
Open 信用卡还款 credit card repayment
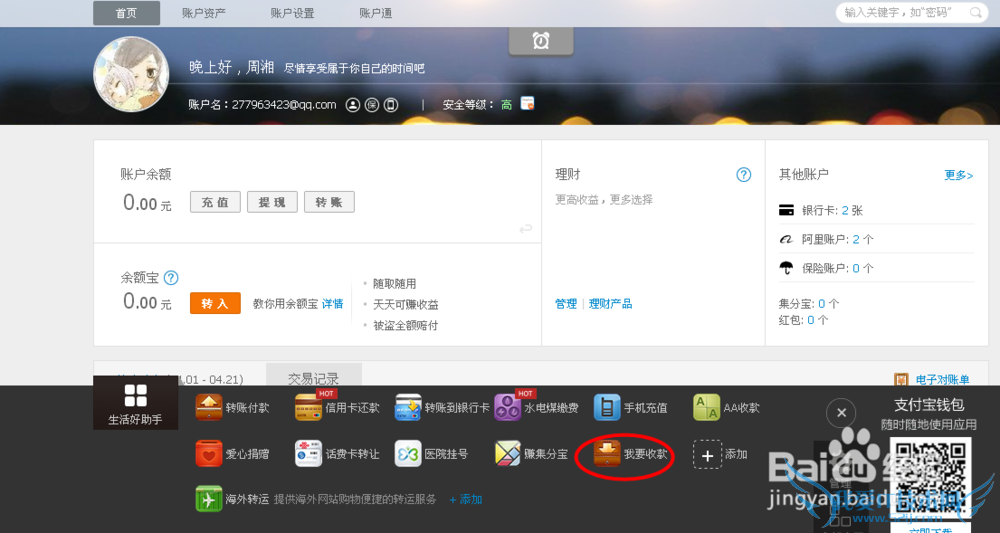pyautogui.click(x=308, y=407)
